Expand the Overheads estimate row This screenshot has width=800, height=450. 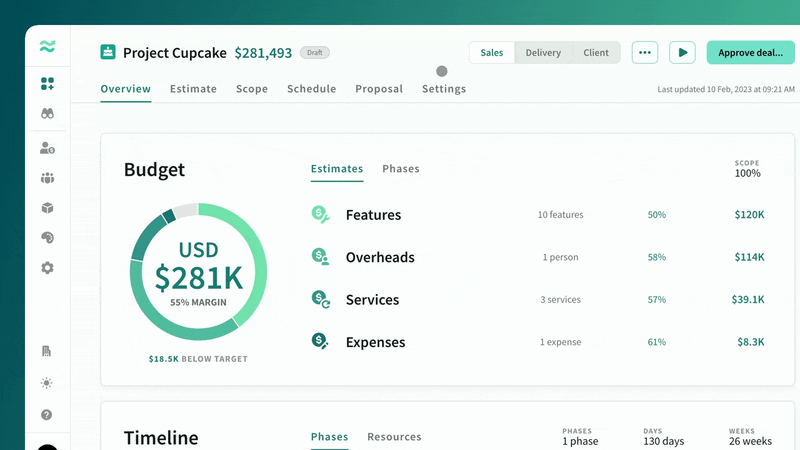(x=538, y=257)
